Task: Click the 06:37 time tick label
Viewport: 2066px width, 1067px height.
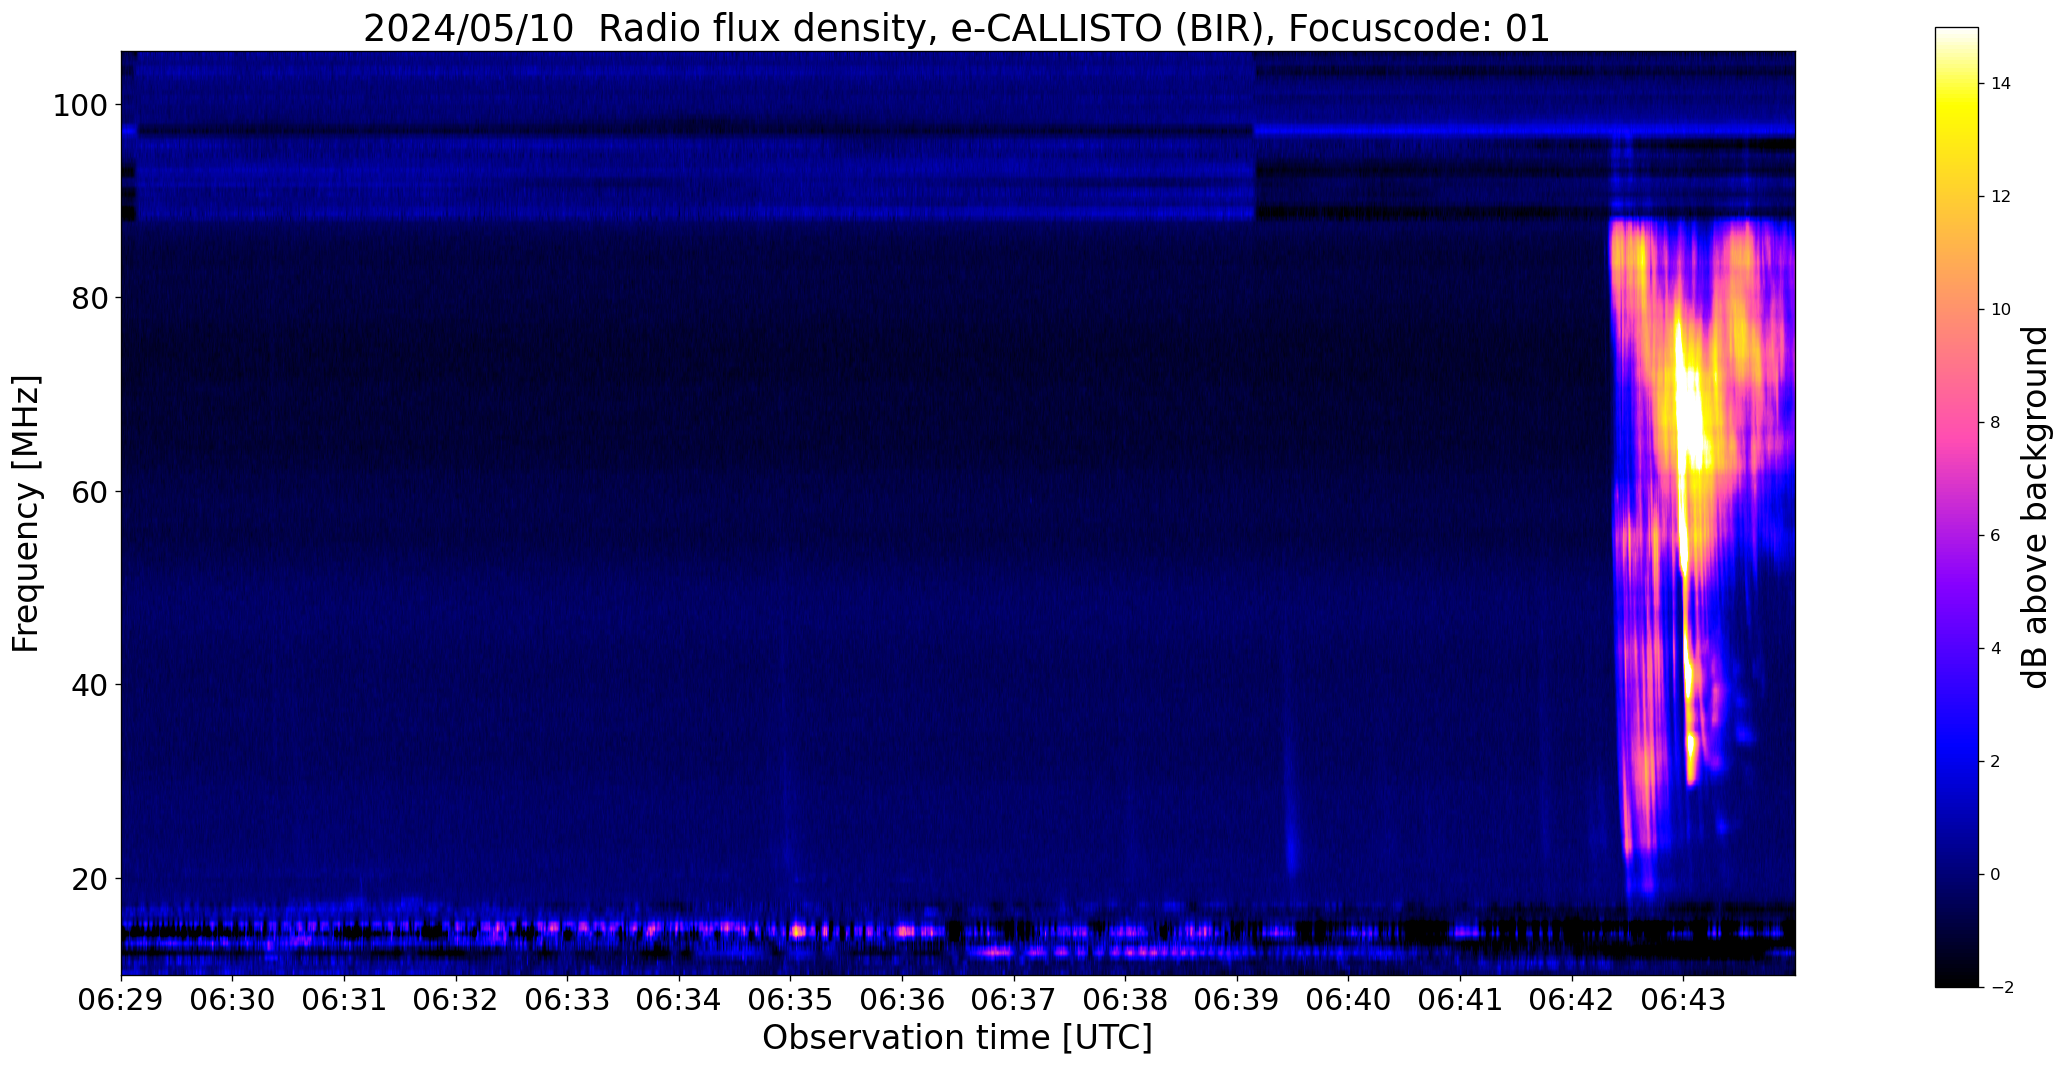Action: [x=1014, y=1000]
